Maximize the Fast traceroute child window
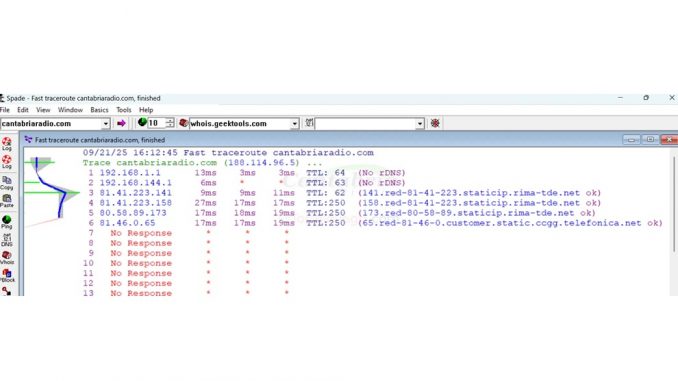Viewport: 678px width, 381px height. click(x=650, y=140)
